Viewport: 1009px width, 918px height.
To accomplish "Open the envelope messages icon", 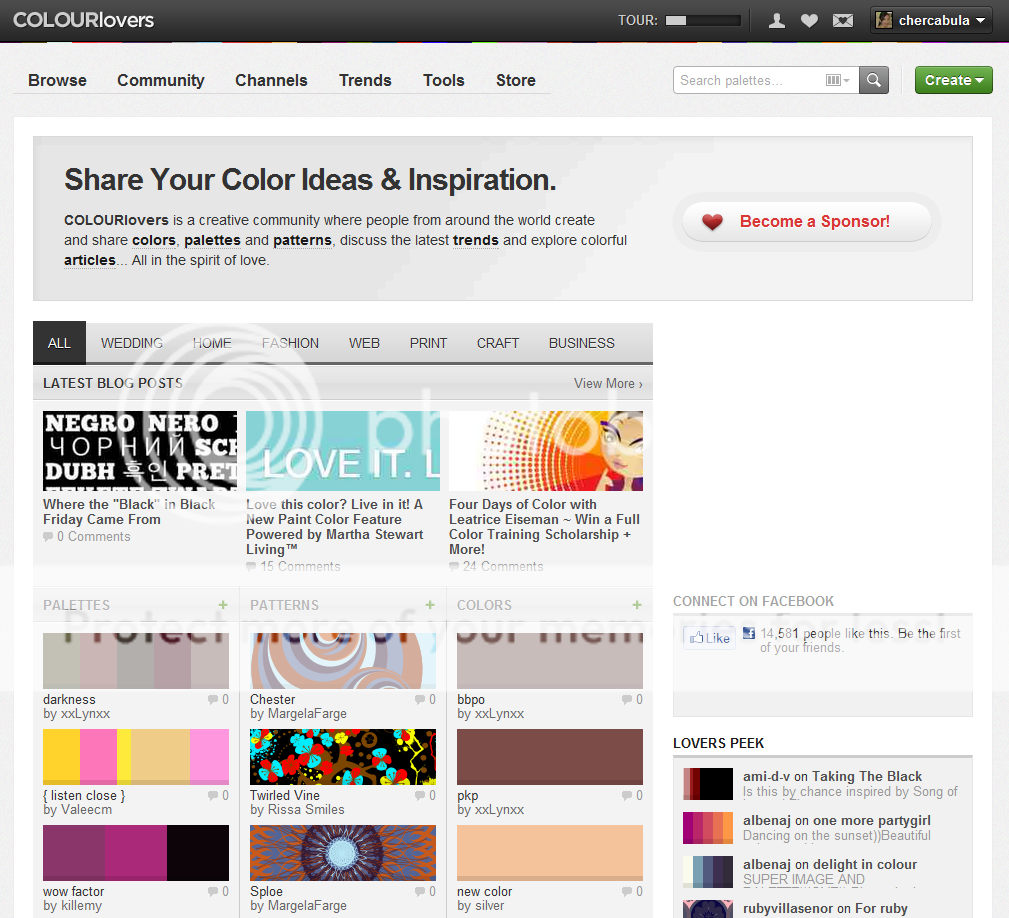I will (x=843, y=21).
